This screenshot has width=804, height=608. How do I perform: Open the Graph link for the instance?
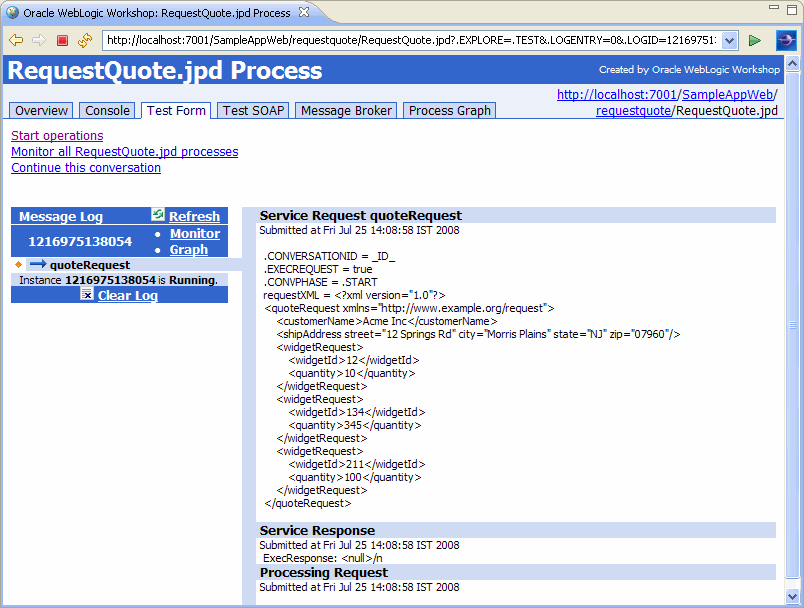pyautogui.click(x=189, y=250)
